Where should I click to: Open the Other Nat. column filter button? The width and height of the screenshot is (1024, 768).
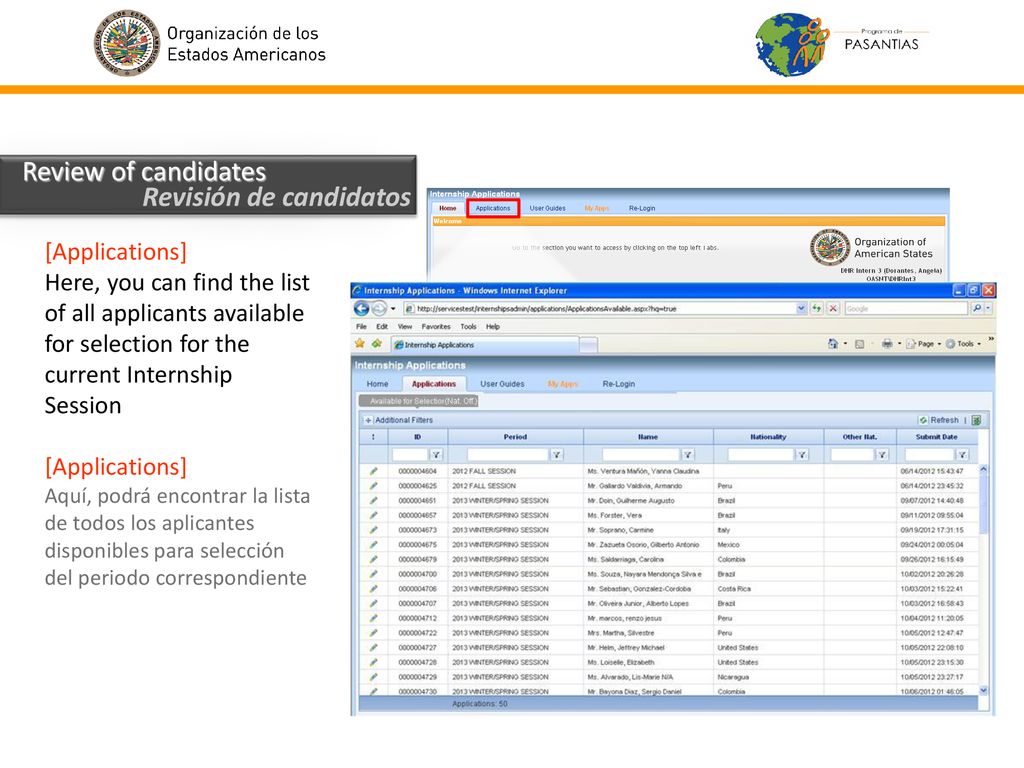click(x=882, y=455)
